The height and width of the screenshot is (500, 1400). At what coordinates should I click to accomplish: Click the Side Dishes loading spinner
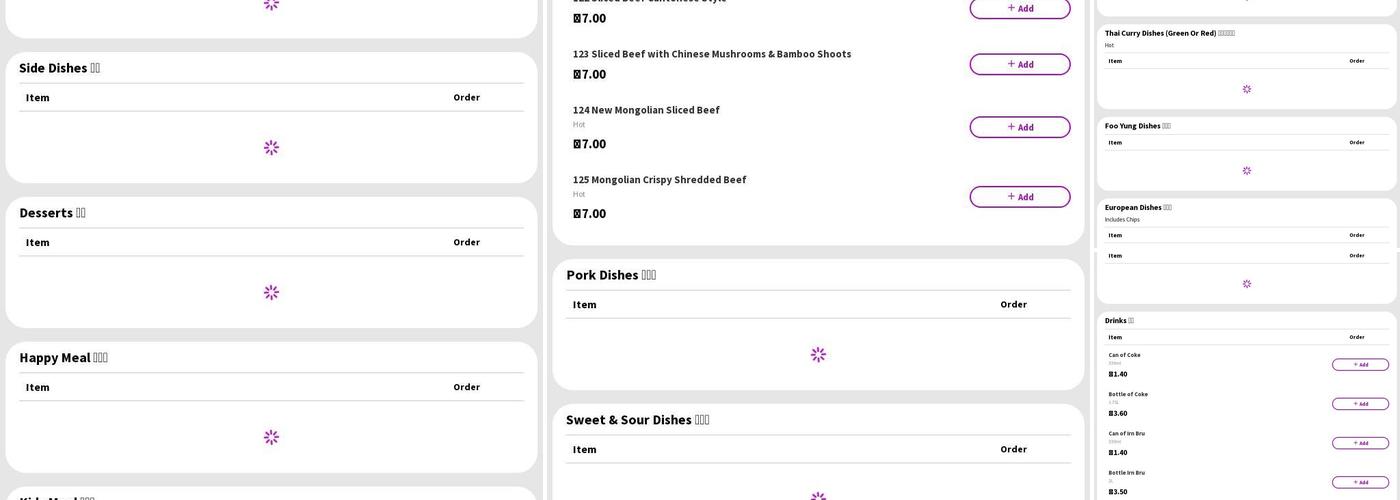coord(271,148)
